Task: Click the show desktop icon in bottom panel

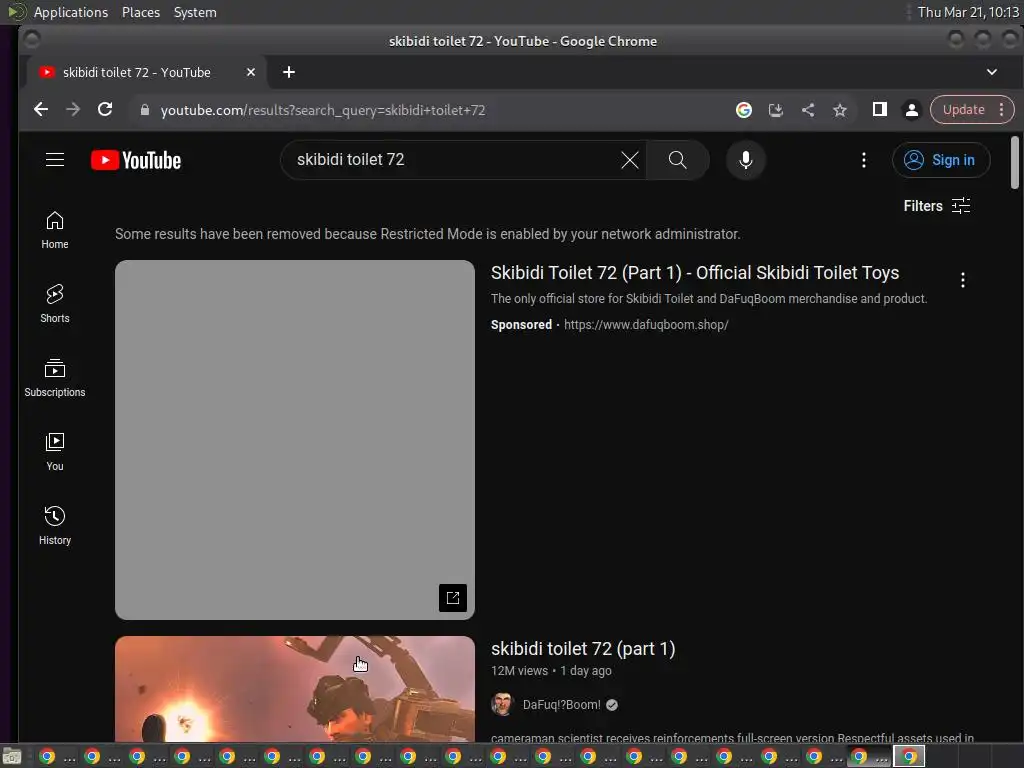Action: (x=12, y=757)
